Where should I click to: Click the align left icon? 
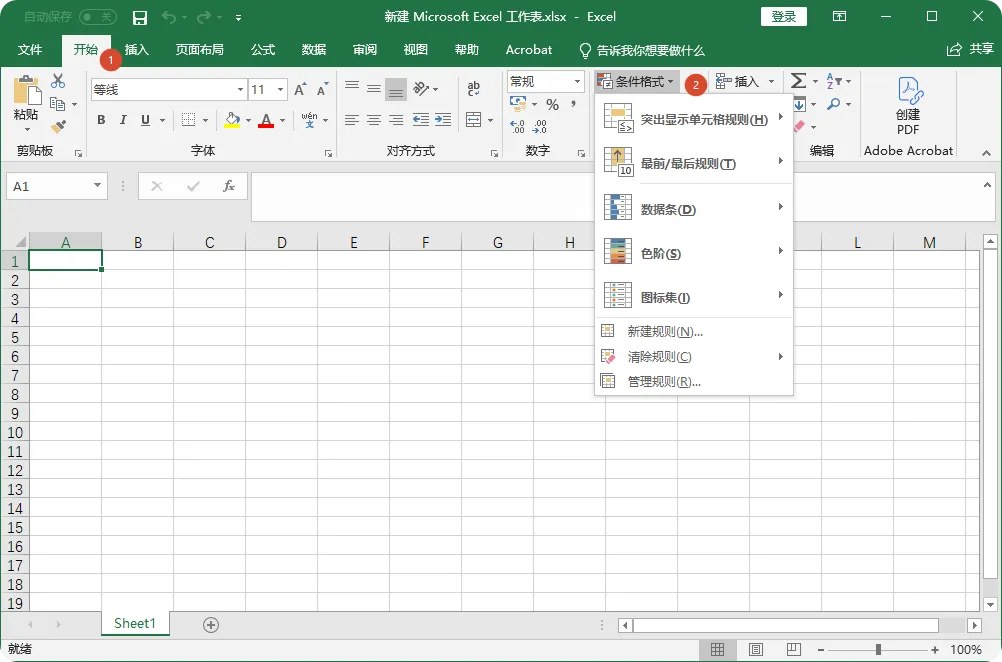point(351,119)
